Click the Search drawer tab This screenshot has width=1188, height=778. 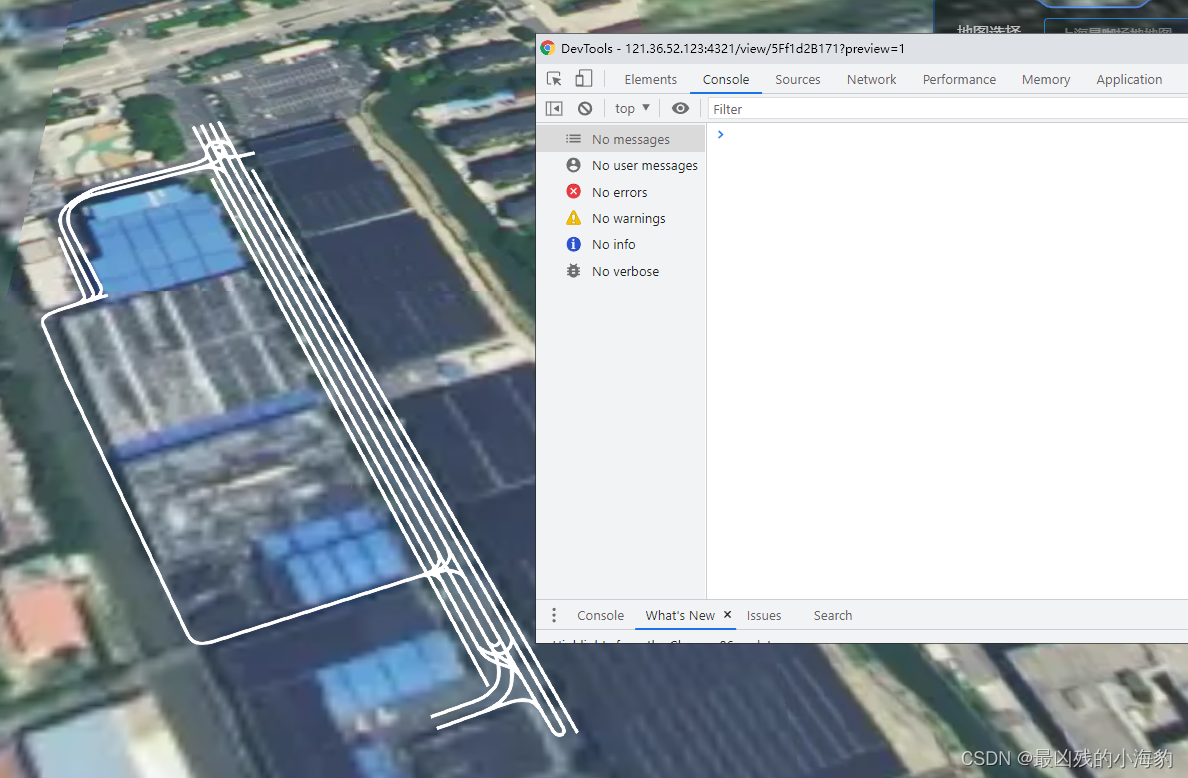click(832, 615)
